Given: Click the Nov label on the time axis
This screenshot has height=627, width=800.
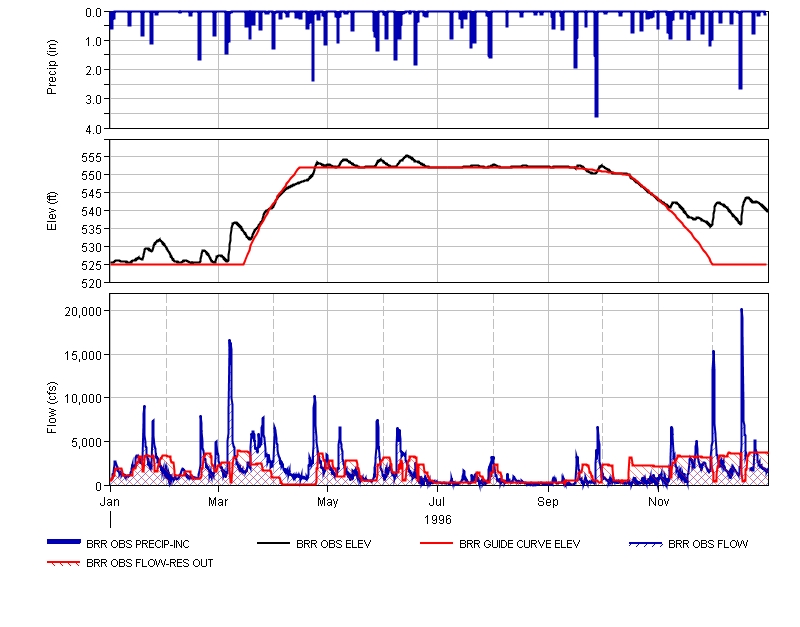Looking at the screenshot, I should click(x=658, y=499).
